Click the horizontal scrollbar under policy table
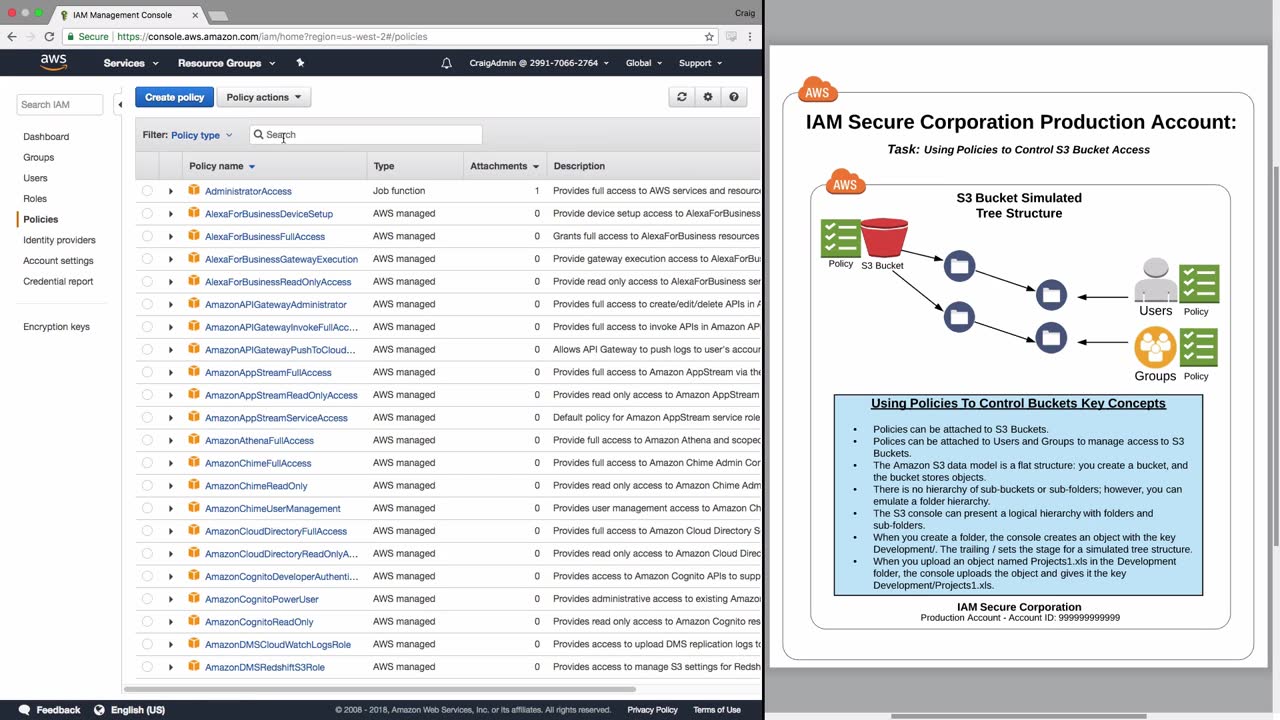This screenshot has height=720, width=1280. (380, 689)
